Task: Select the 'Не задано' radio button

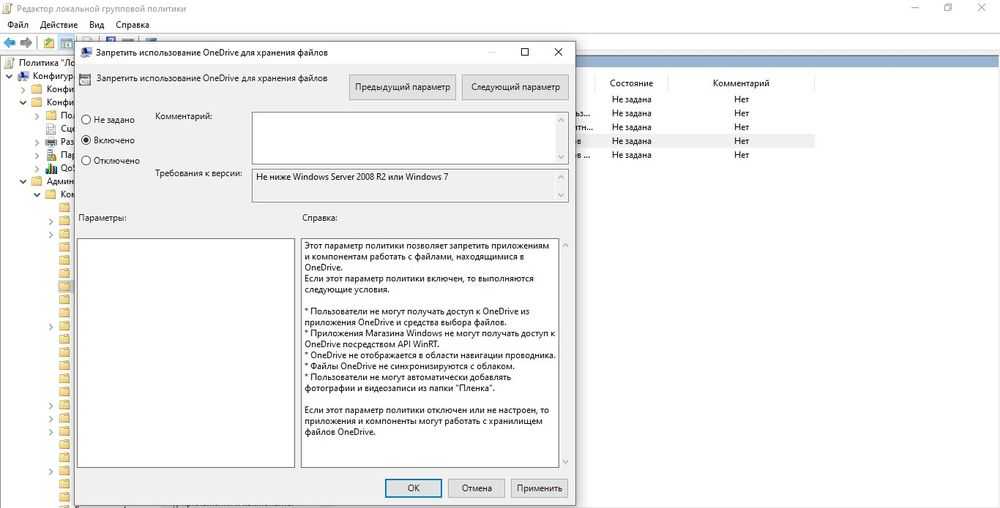Action: click(x=86, y=119)
